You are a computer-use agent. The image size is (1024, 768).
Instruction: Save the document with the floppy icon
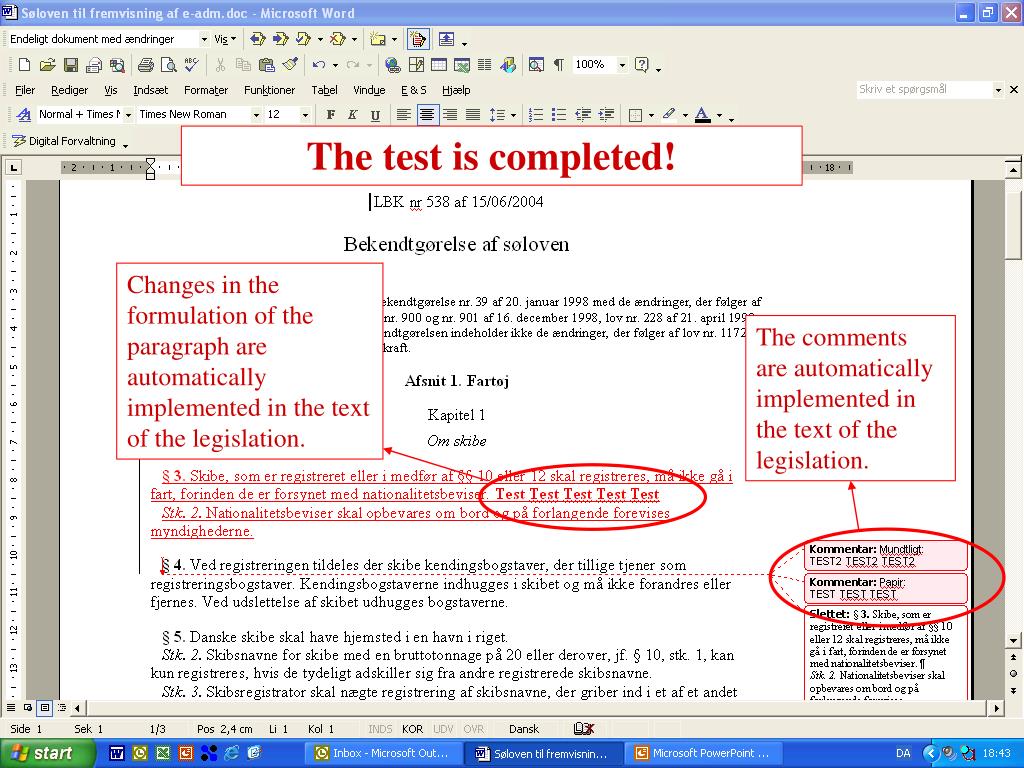[71, 65]
